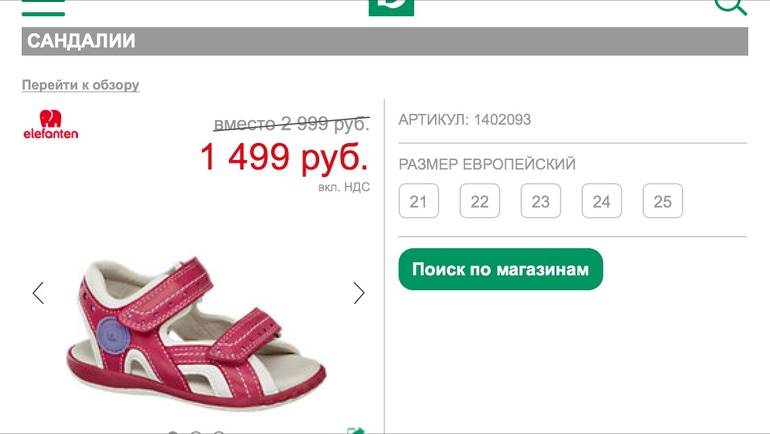The height and width of the screenshot is (434, 770).
Task: Click the green Deichmann logo
Action: coord(391,7)
